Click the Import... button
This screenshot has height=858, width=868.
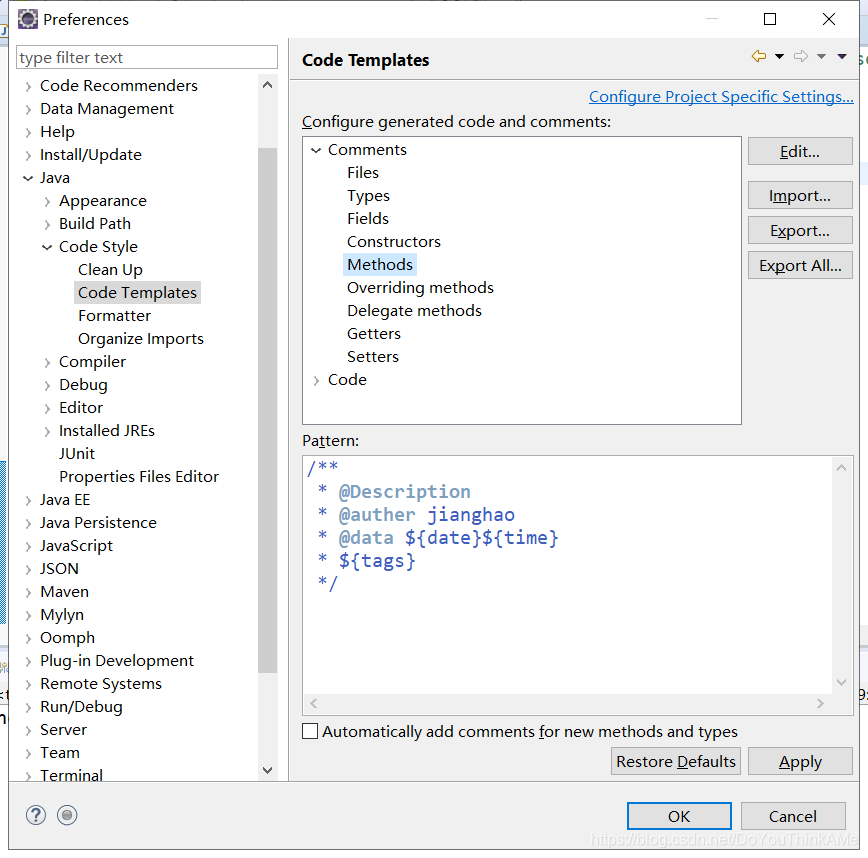point(800,195)
